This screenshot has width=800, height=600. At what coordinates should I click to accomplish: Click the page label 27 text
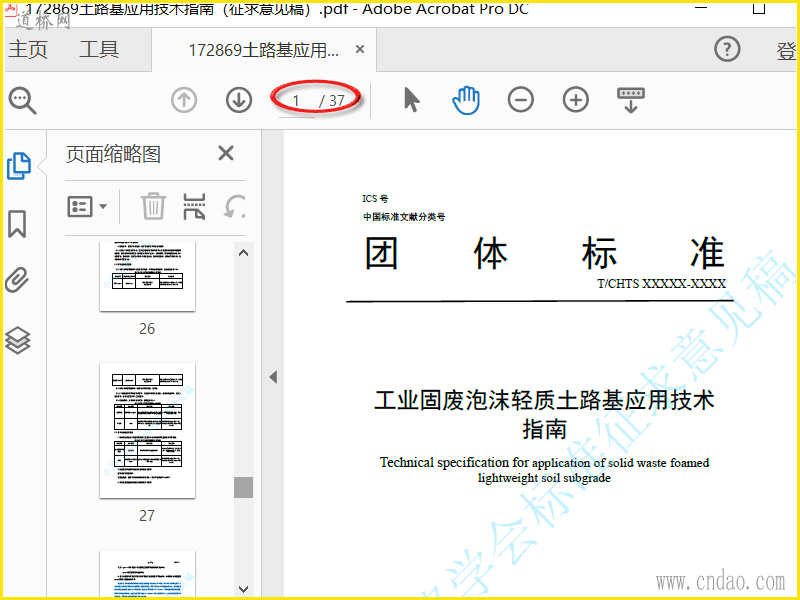tap(147, 515)
